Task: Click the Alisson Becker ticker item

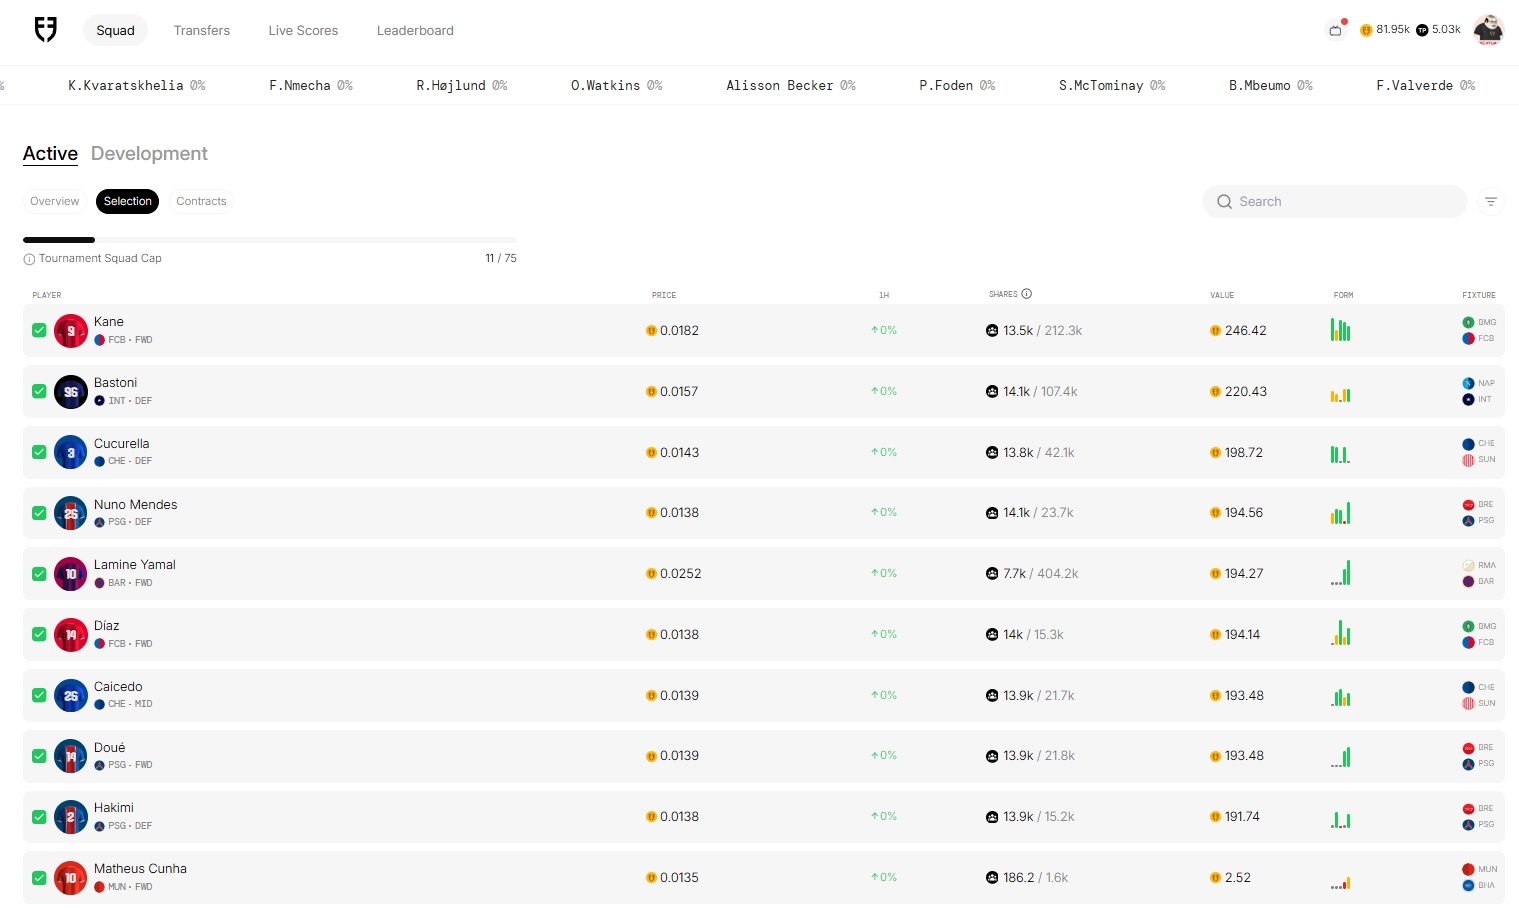Action: click(x=790, y=86)
